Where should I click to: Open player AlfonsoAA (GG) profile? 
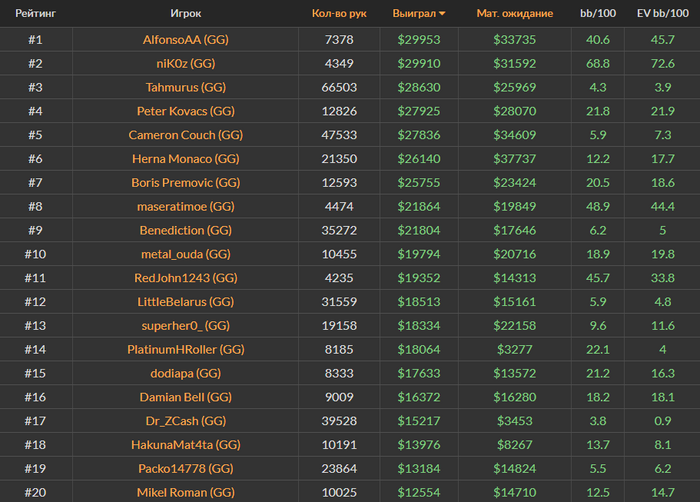(x=186, y=40)
